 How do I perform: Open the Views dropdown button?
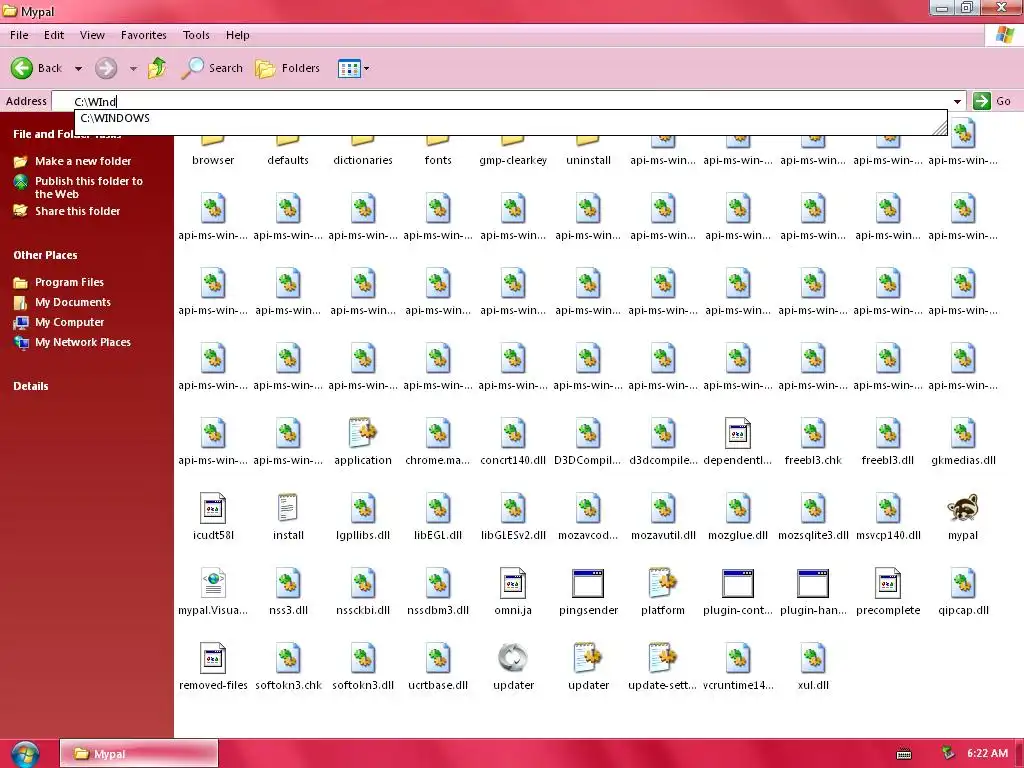pyautogui.click(x=353, y=68)
